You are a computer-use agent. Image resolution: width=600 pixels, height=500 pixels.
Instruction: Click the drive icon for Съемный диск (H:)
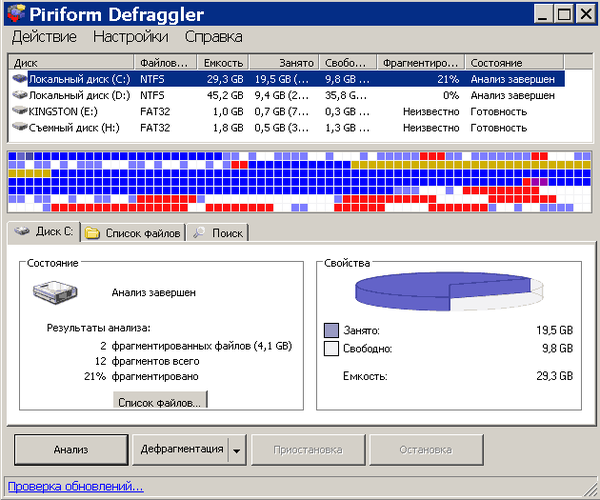[20, 127]
